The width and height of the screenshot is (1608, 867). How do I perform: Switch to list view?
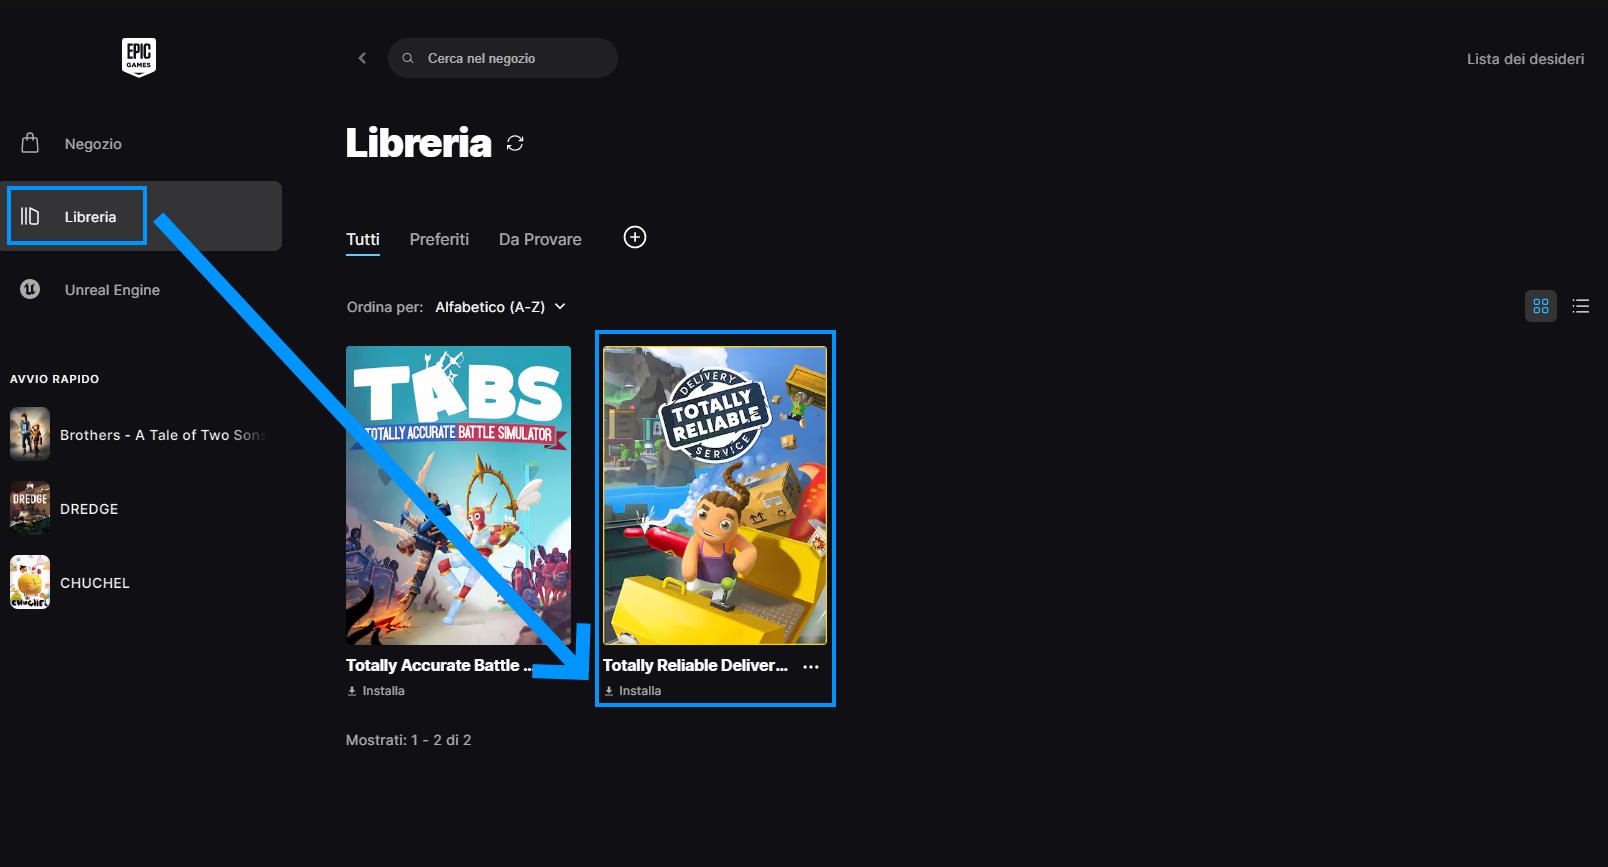(1581, 306)
